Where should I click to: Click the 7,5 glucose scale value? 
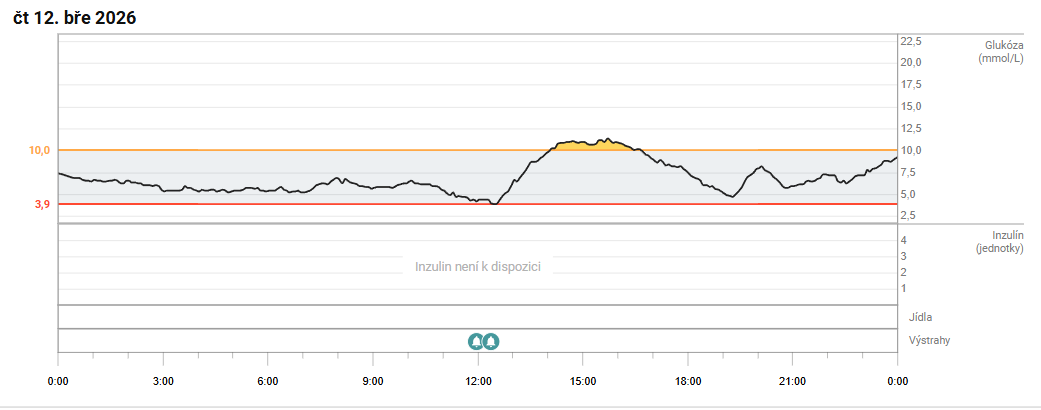pyautogui.click(x=908, y=172)
